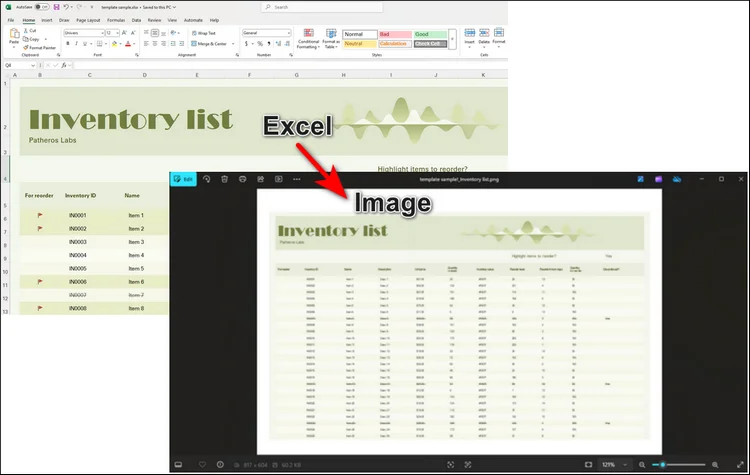The width and height of the screenshot is (750, 475).
Task: Activate the Format Painter
Action: (x=40, y=48)
